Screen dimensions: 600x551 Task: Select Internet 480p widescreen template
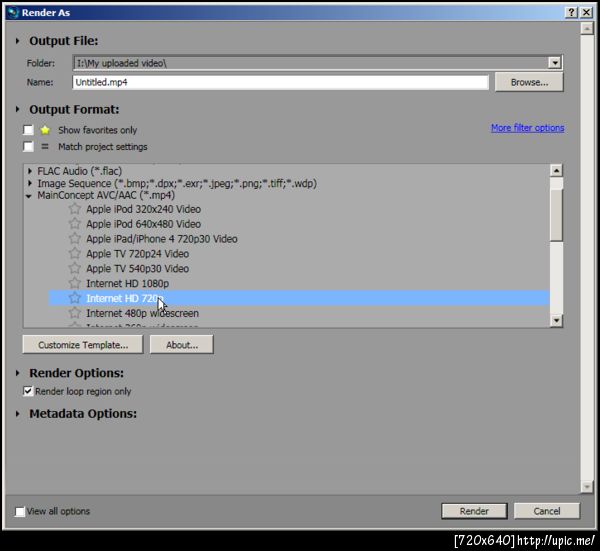pos(142,313)
